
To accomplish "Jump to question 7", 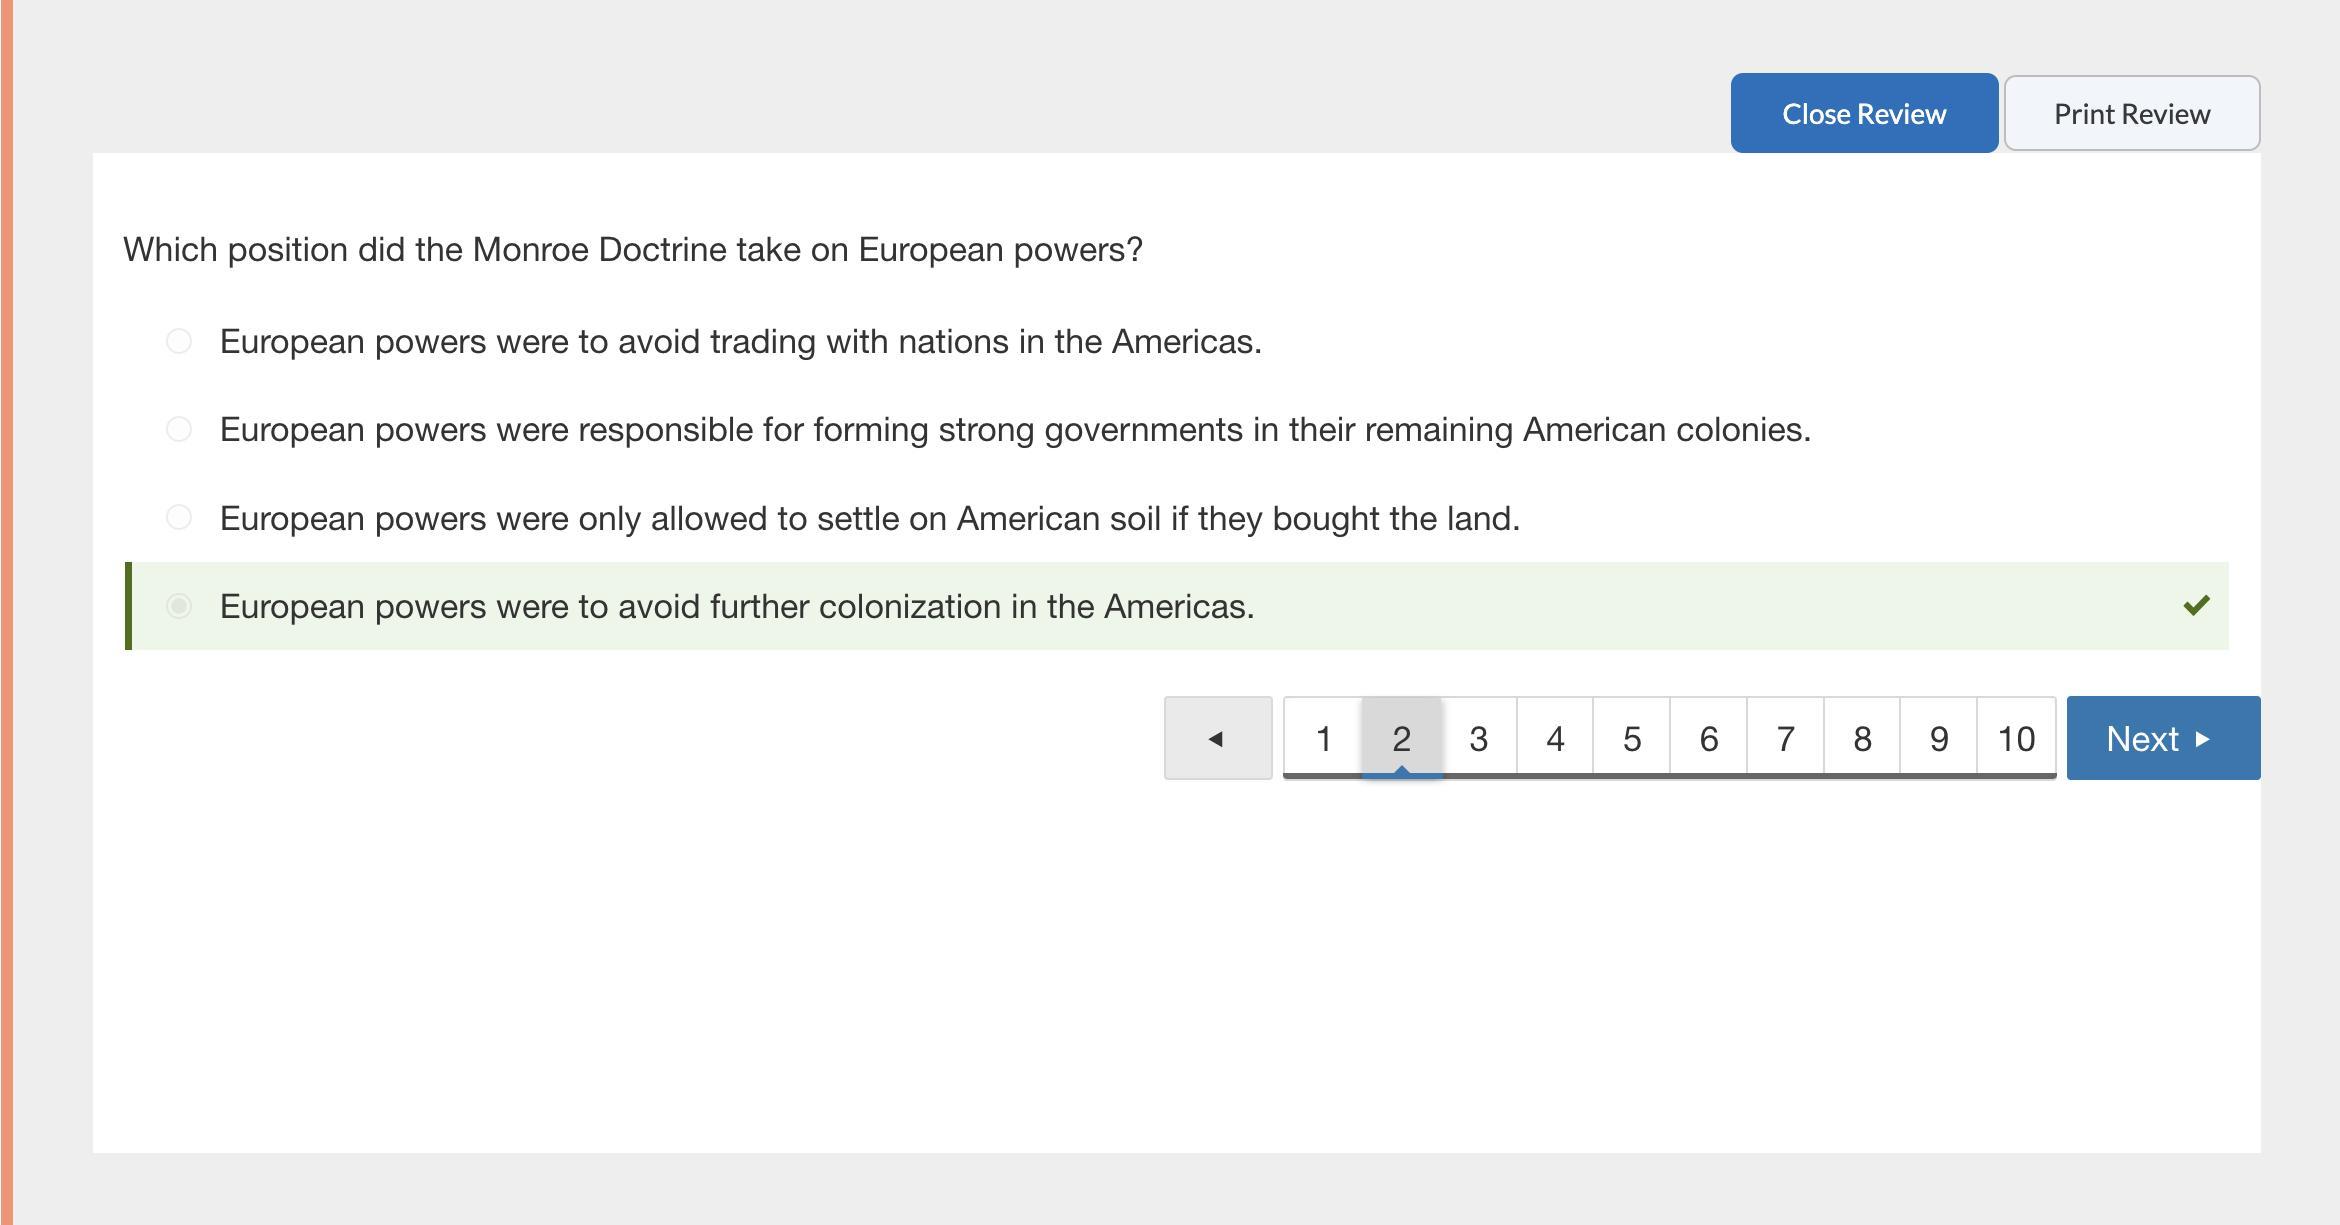I will (x=1785, y=738).
